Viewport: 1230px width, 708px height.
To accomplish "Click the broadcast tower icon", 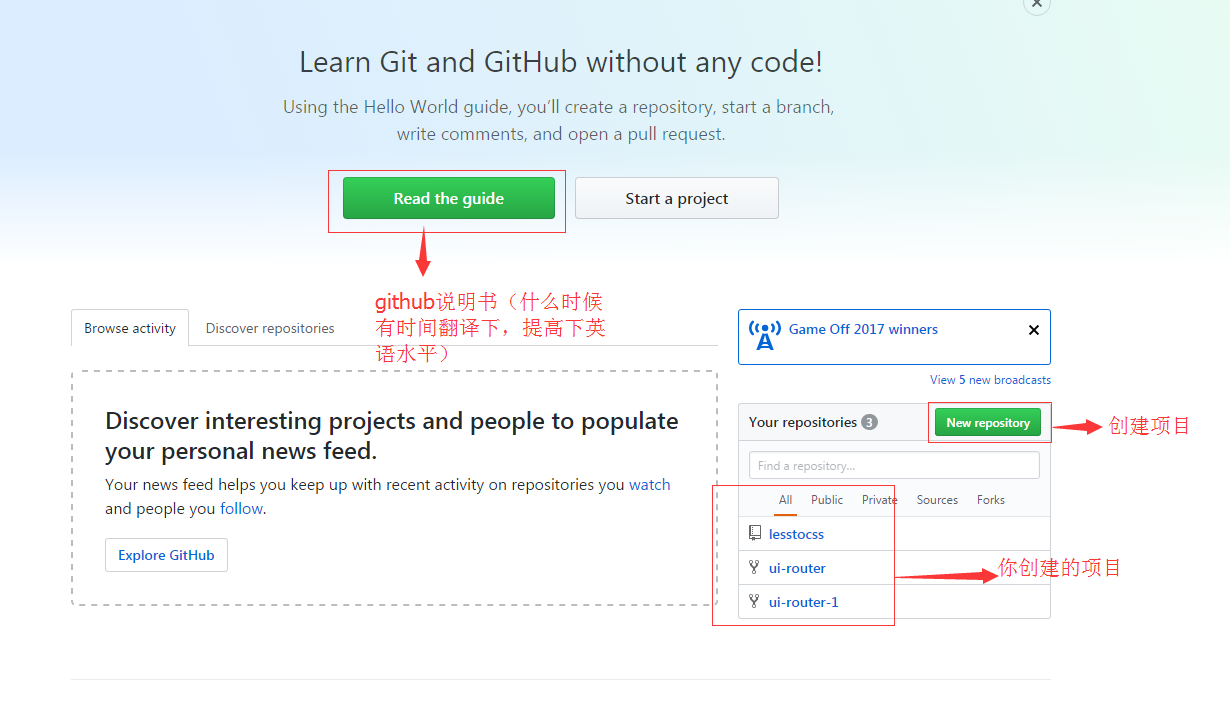I will 765,336.
